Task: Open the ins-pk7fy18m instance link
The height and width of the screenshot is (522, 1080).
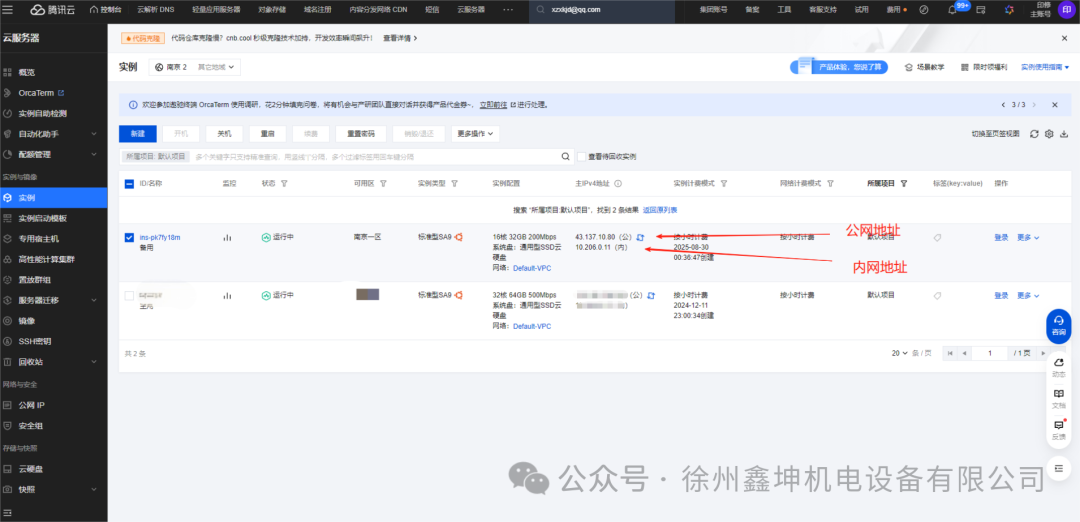Action: coord(160,237)
